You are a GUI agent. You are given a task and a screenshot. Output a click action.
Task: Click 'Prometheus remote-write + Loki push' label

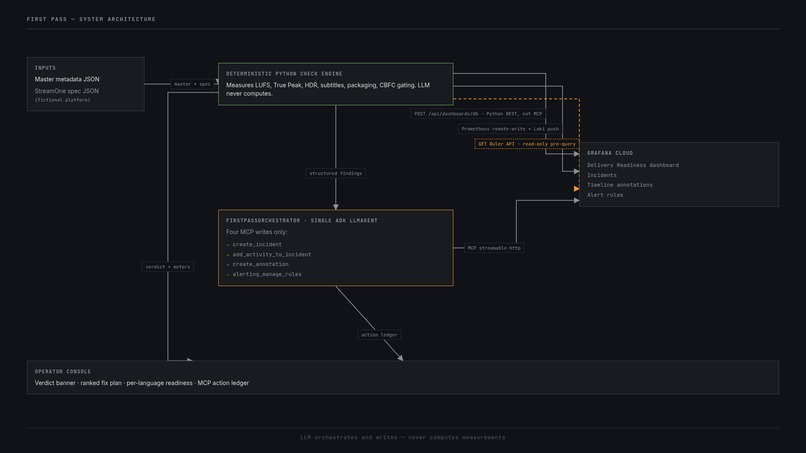pyautogui.click(x=510, y=129)
